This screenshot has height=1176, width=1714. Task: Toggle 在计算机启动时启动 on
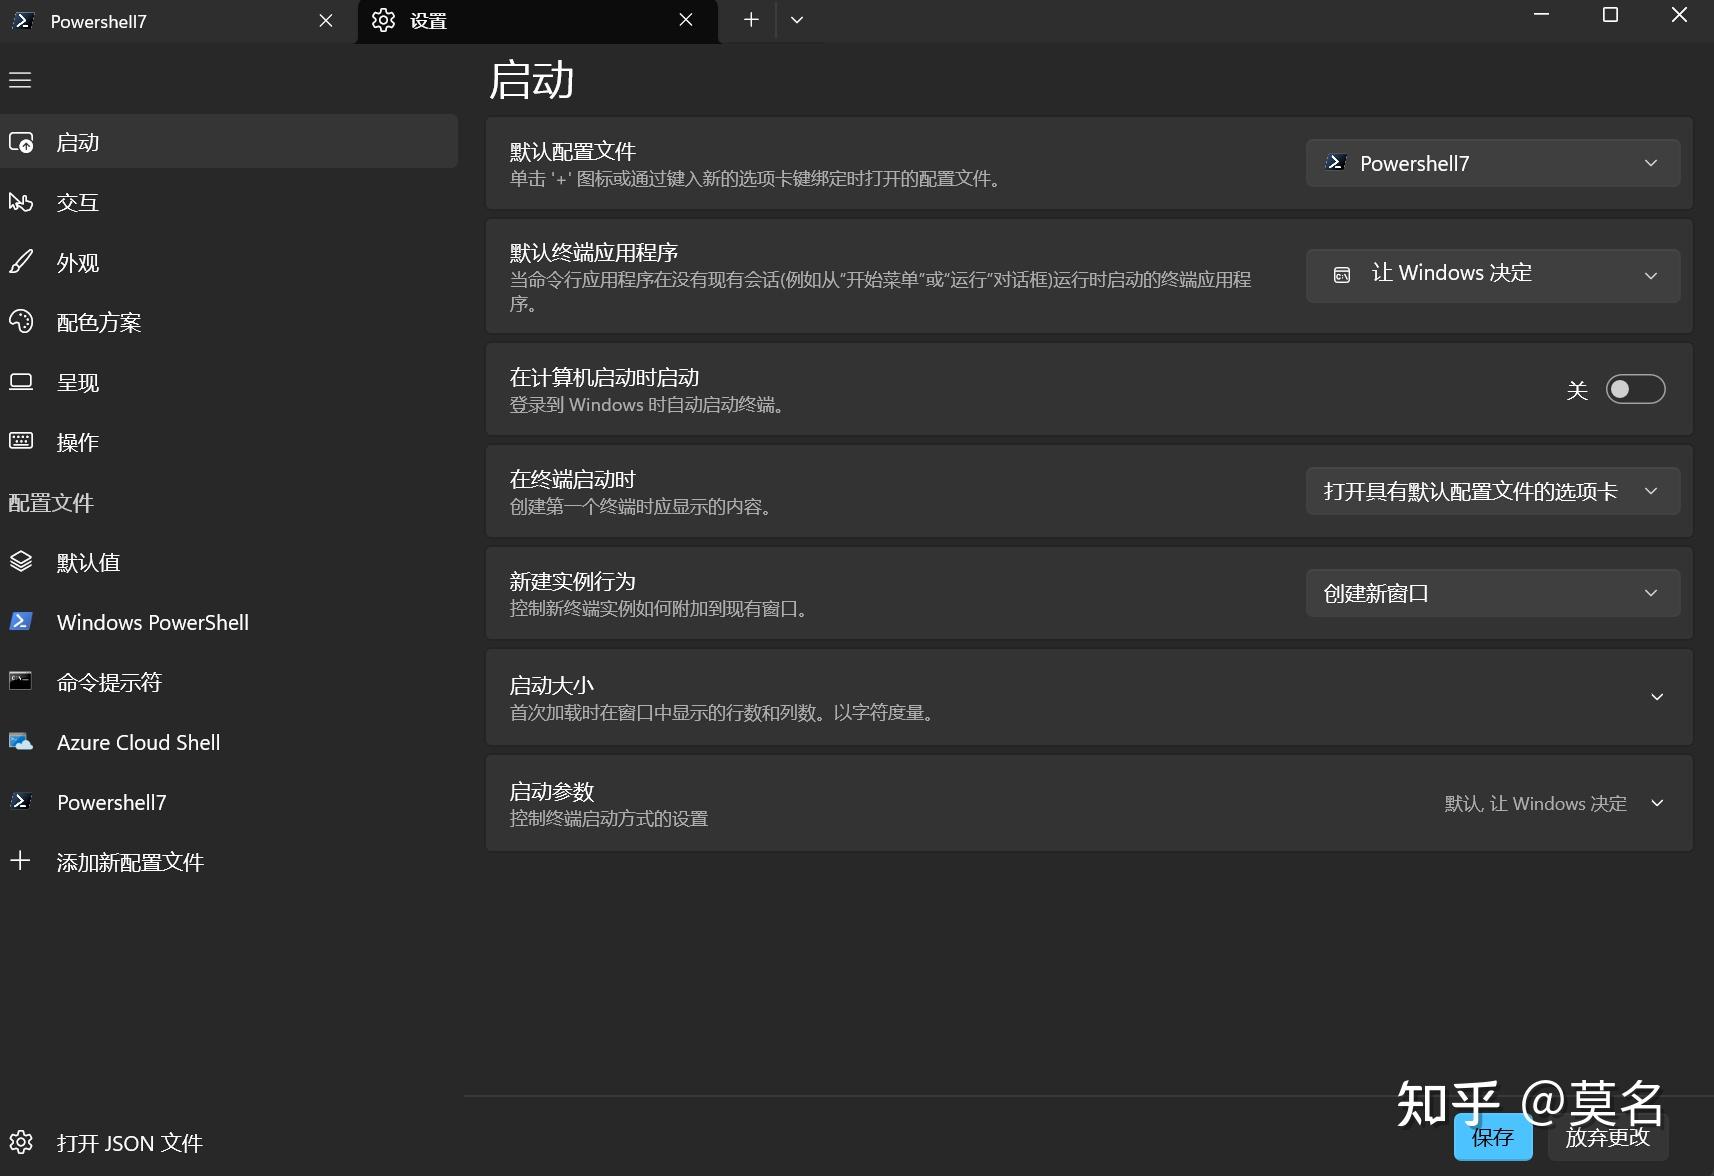pyautogui.click(x=1635, y=389)
